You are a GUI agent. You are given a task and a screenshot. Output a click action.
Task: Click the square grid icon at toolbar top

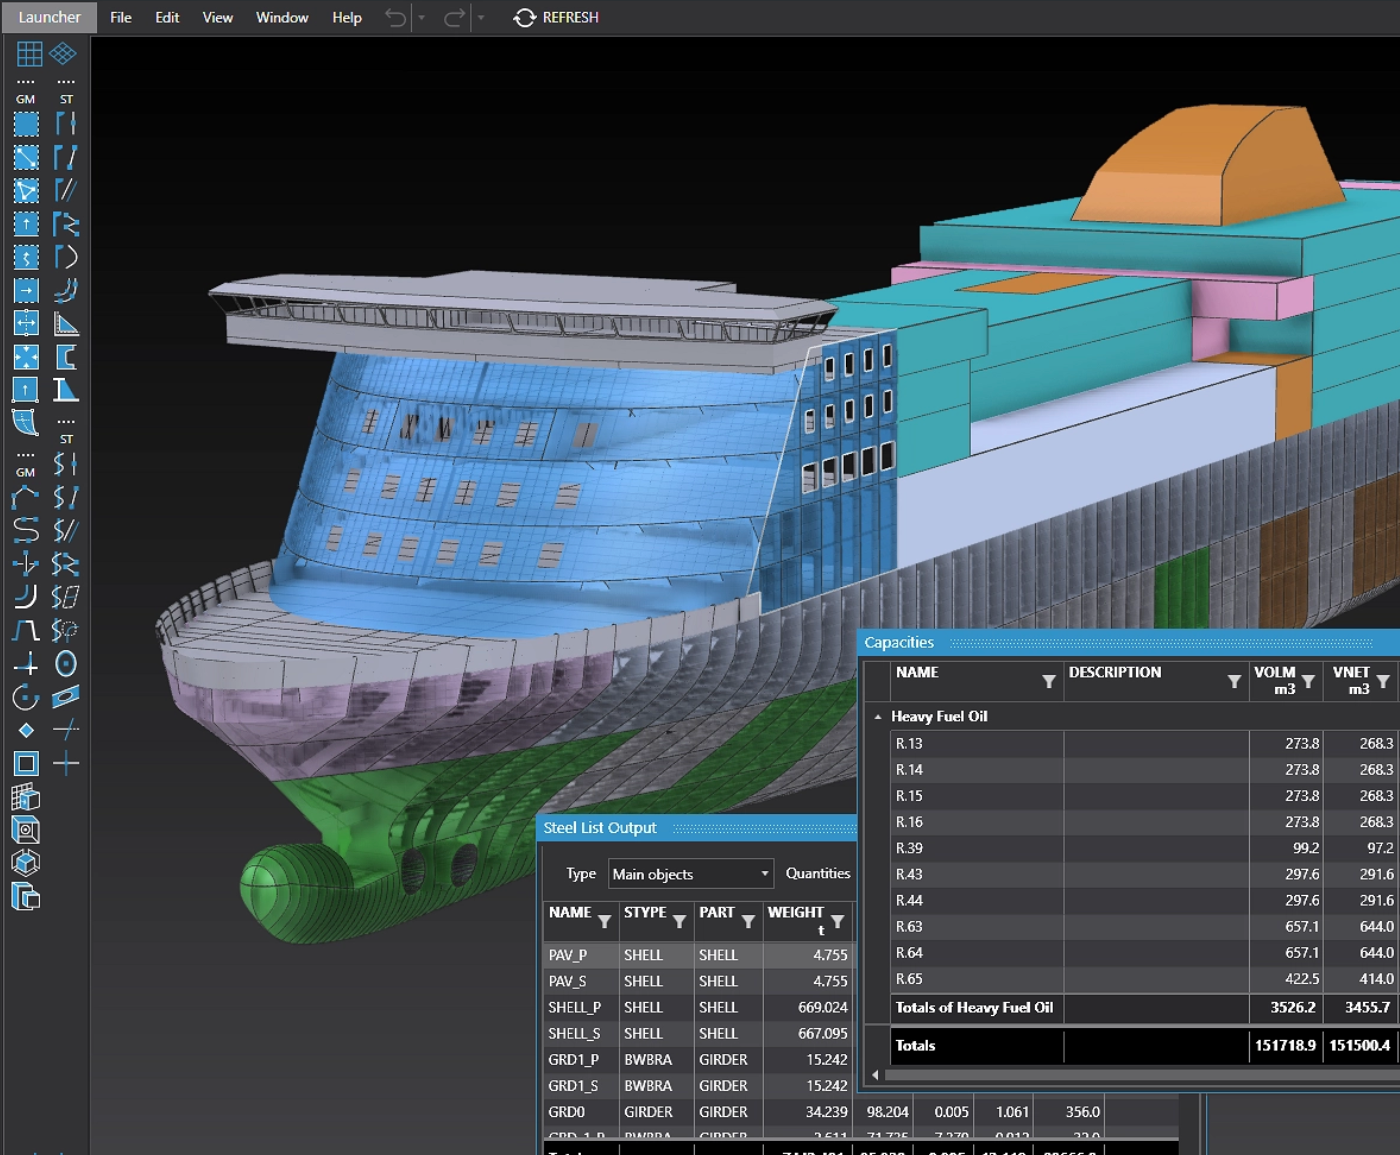click(x=29, y=53)
